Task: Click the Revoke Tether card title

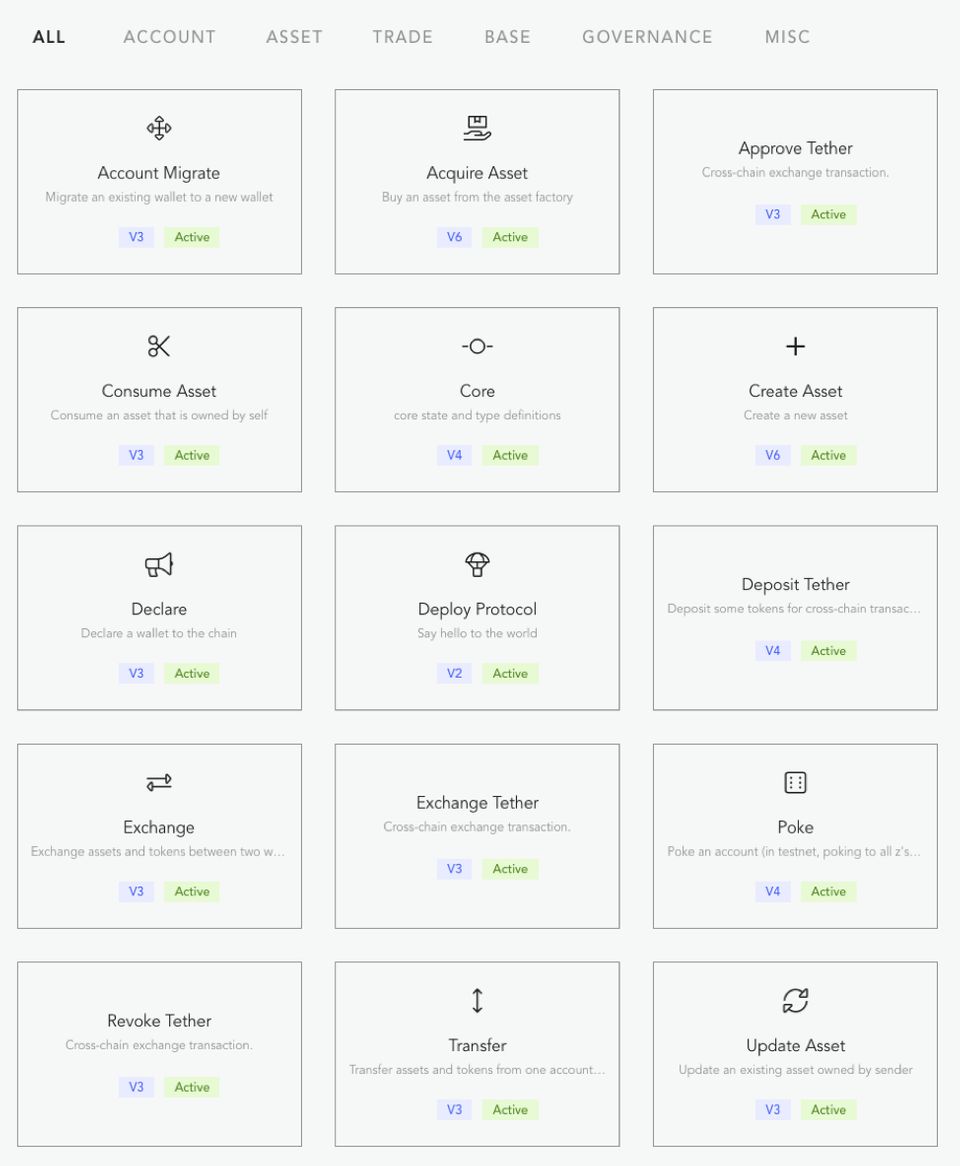Action: (159, 1020)
